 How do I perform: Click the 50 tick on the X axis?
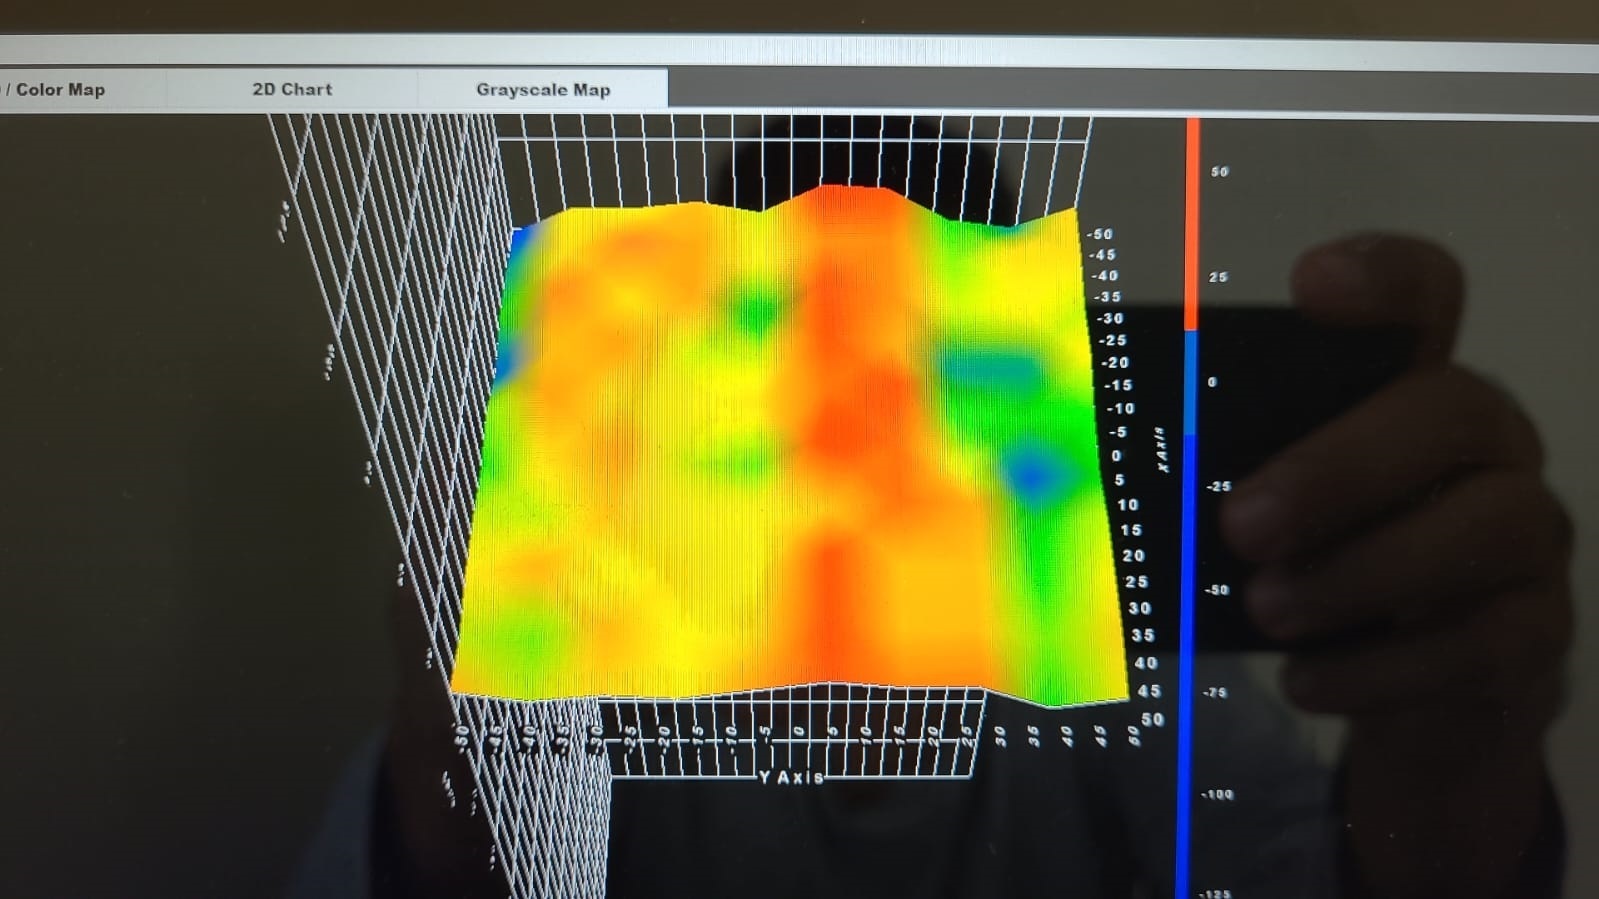pyautogui.click(x=1152, y=719)
